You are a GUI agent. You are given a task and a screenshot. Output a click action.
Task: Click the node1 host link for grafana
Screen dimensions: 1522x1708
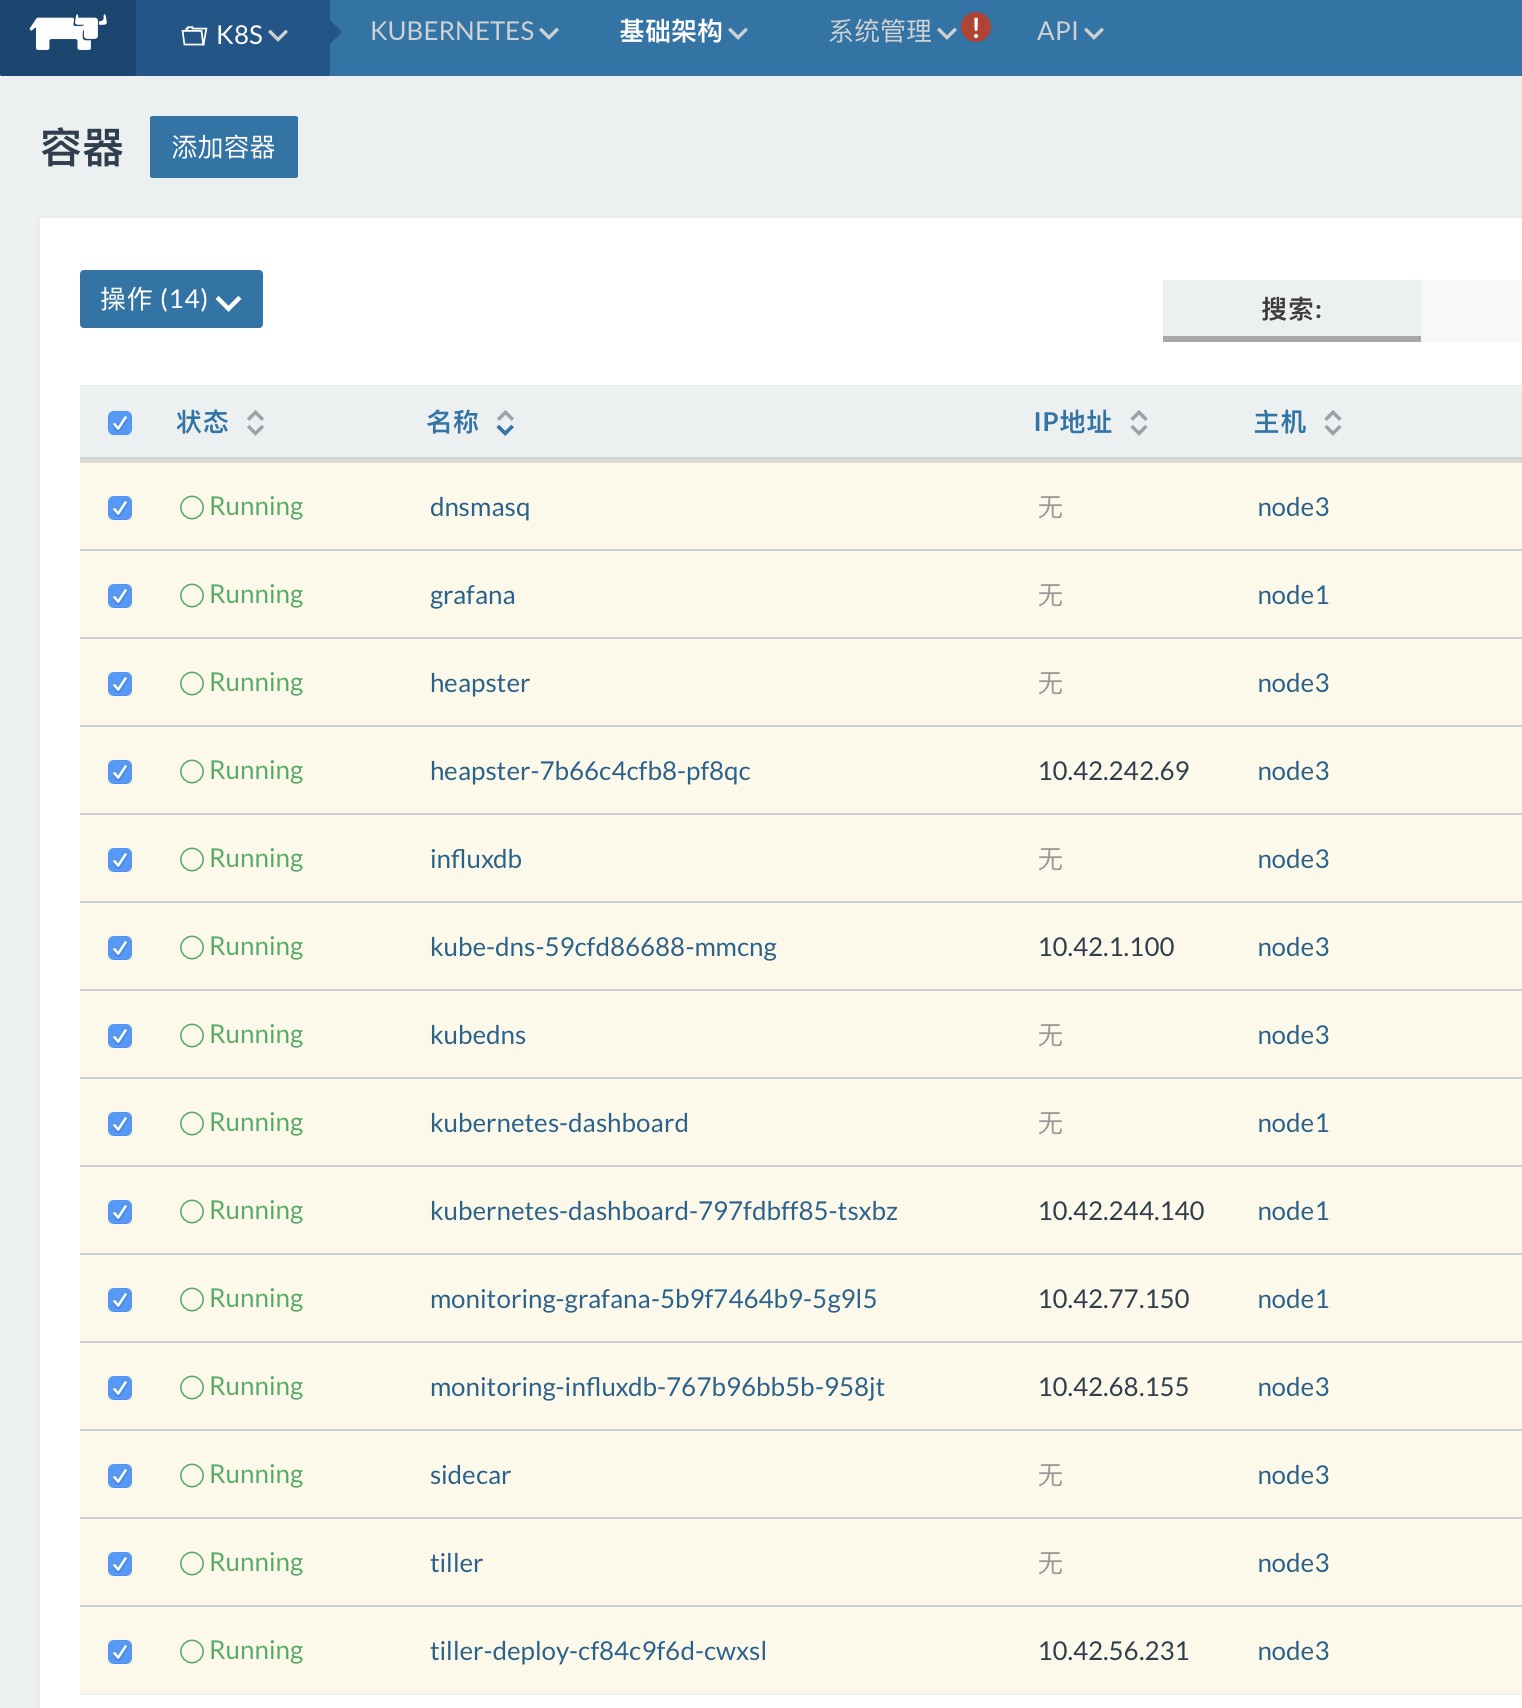(1293, 596)
